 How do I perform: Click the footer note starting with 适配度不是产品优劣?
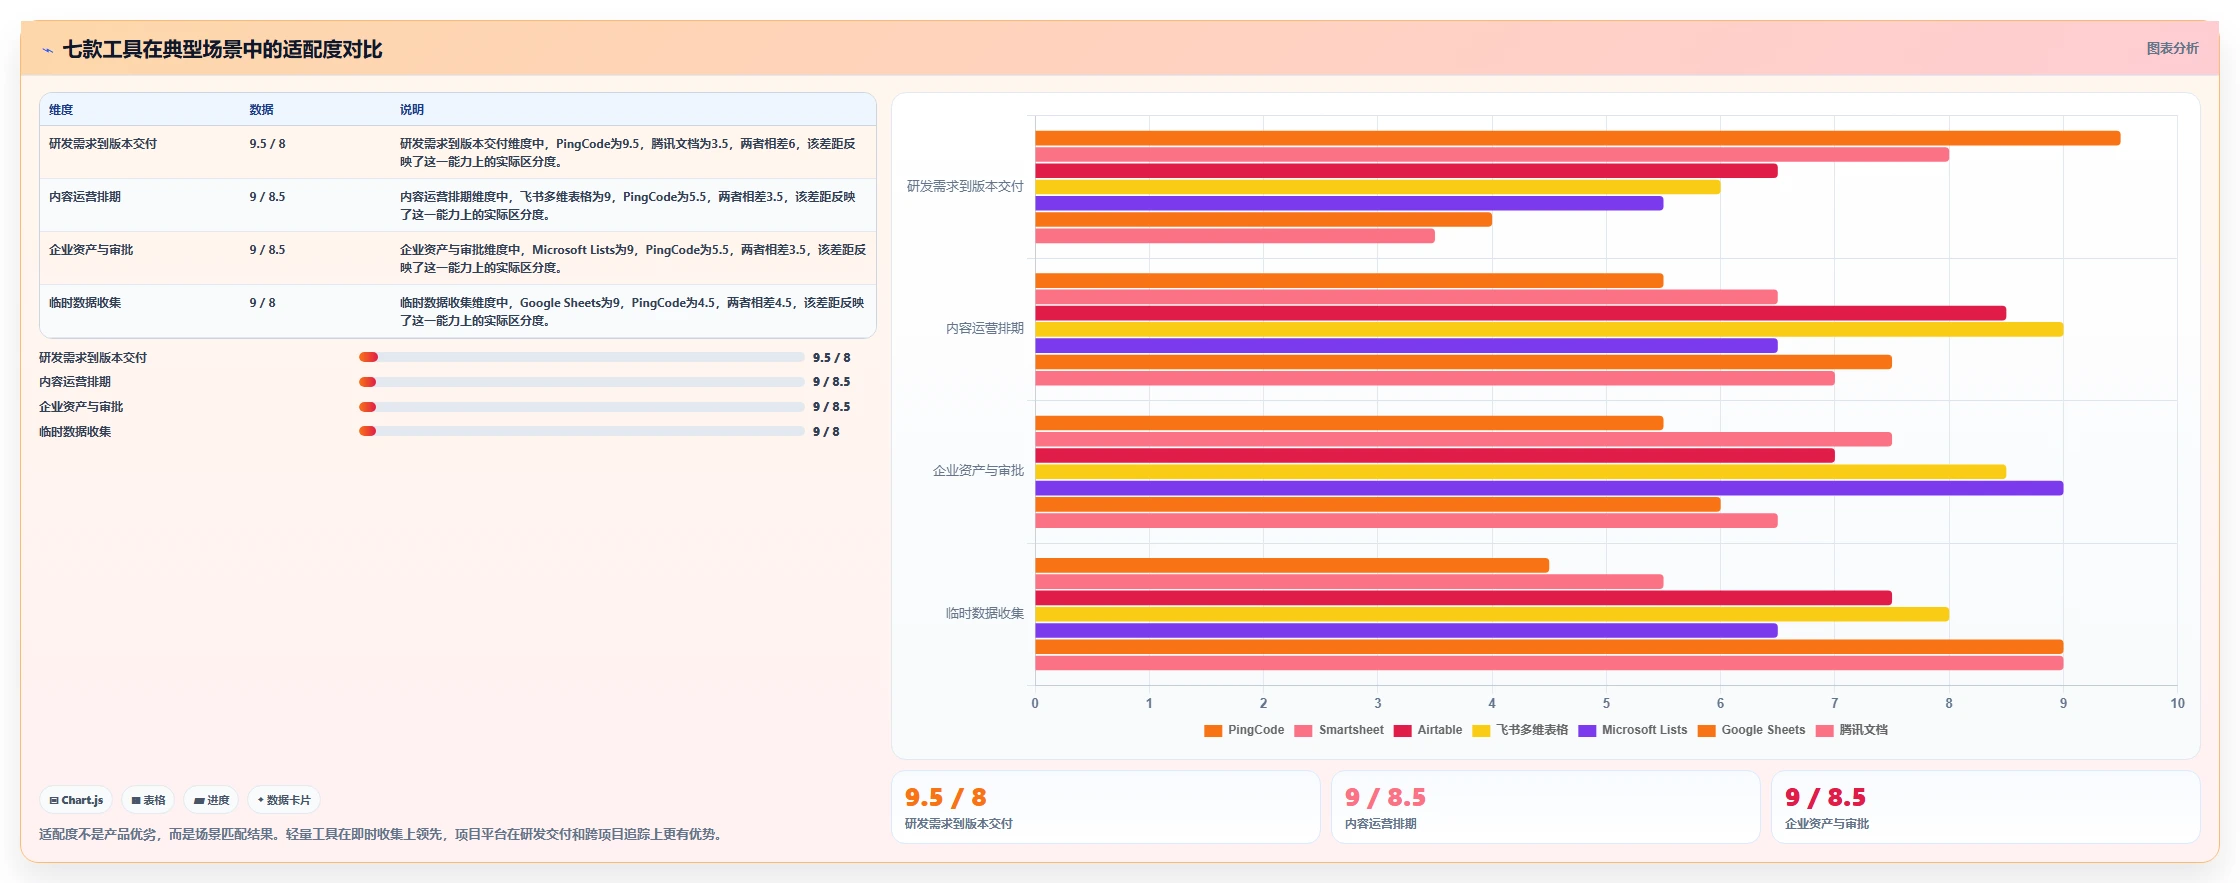tap(380, 834)
